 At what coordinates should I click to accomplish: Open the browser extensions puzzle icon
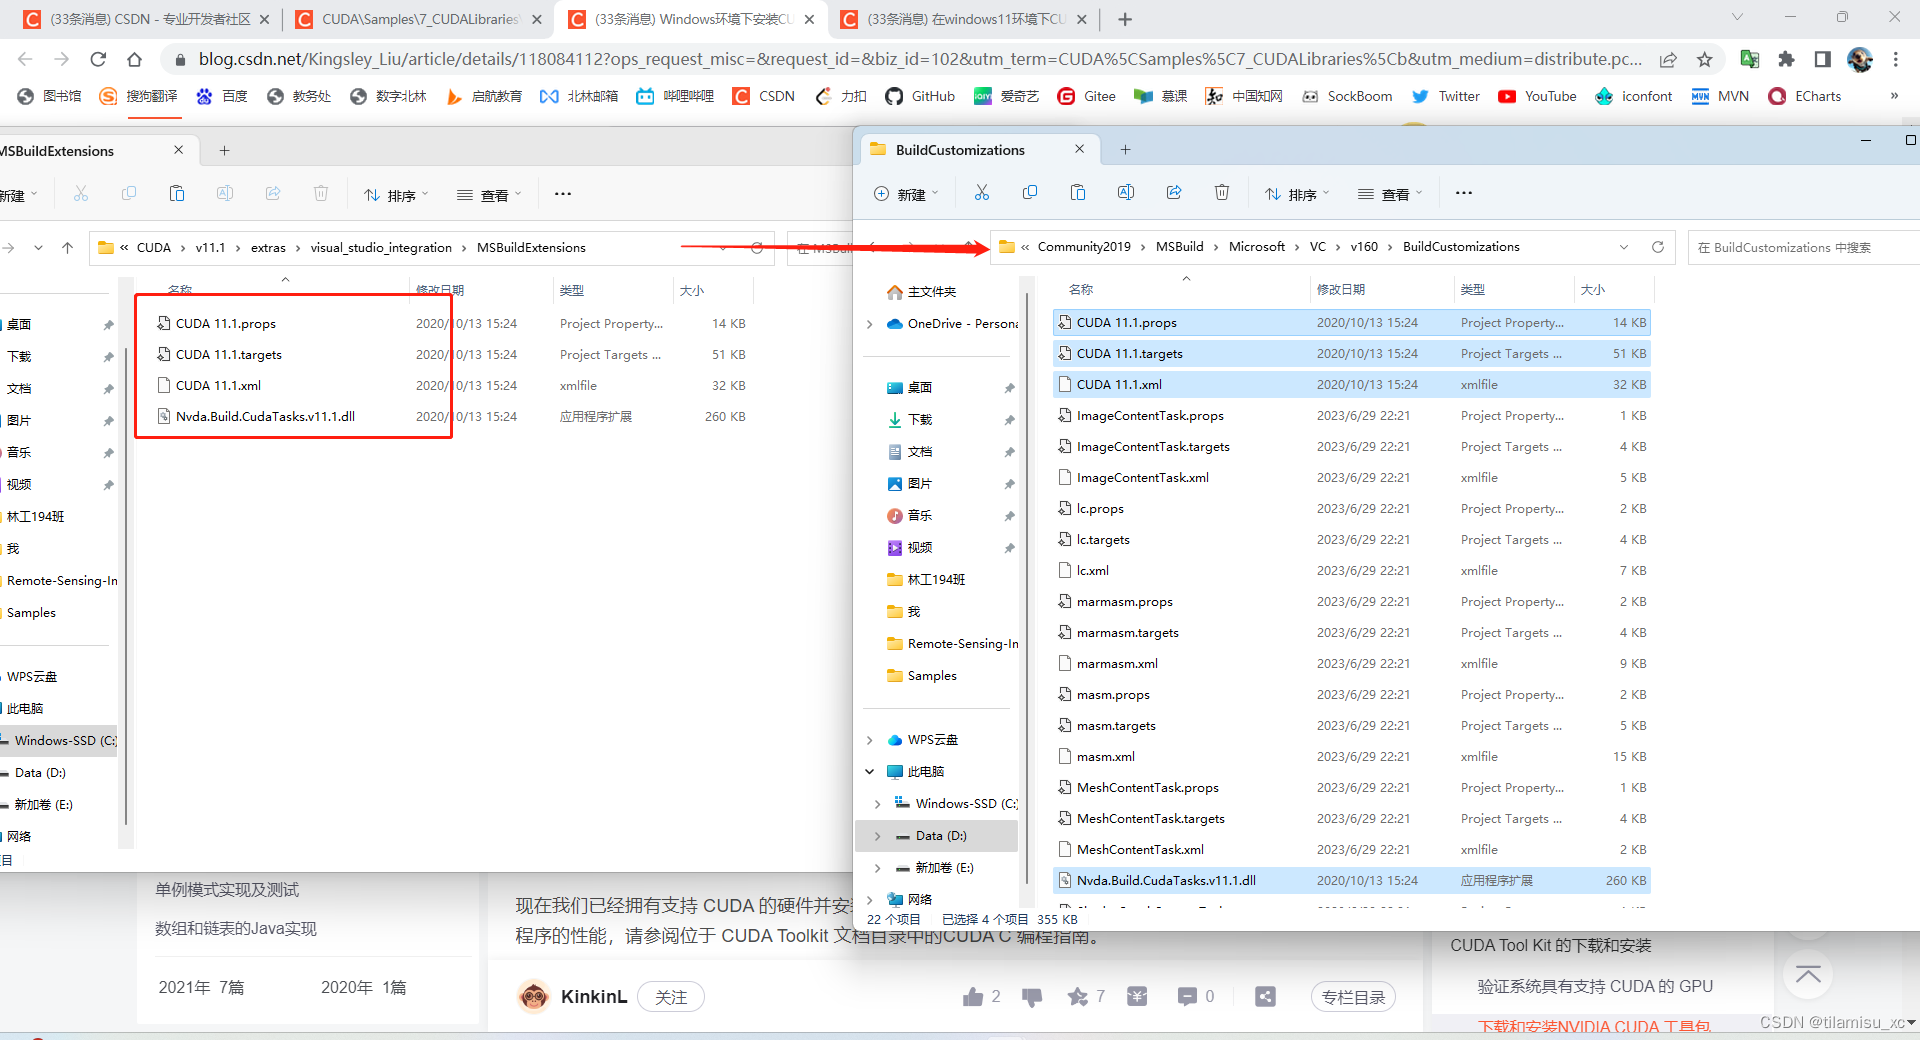click(1786, 60)
